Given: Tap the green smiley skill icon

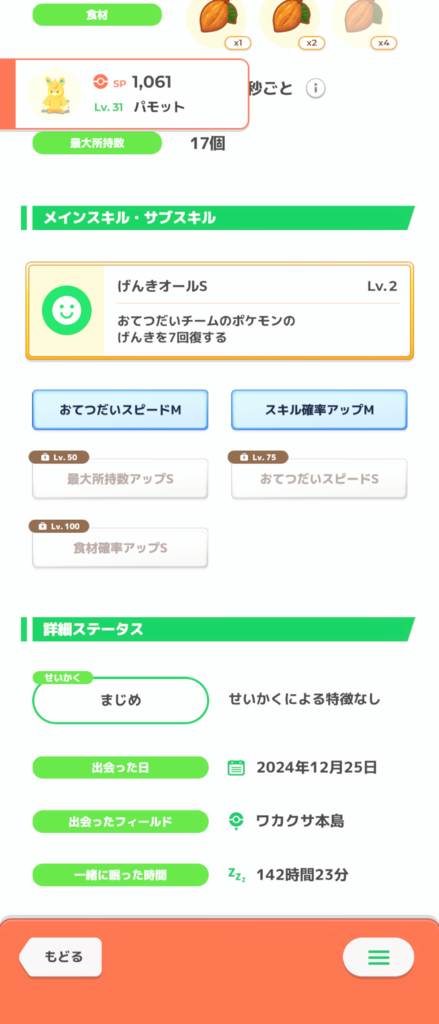Looking at the screenshot, I should tap(66, 311).
